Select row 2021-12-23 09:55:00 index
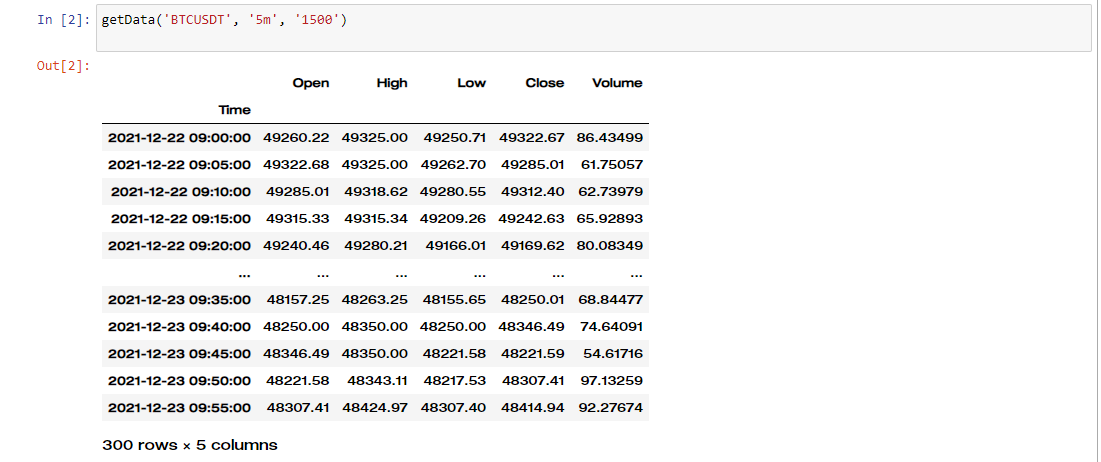Image resolution: width=1101 pixels, height=462 pixels. [x=179, y=408]
